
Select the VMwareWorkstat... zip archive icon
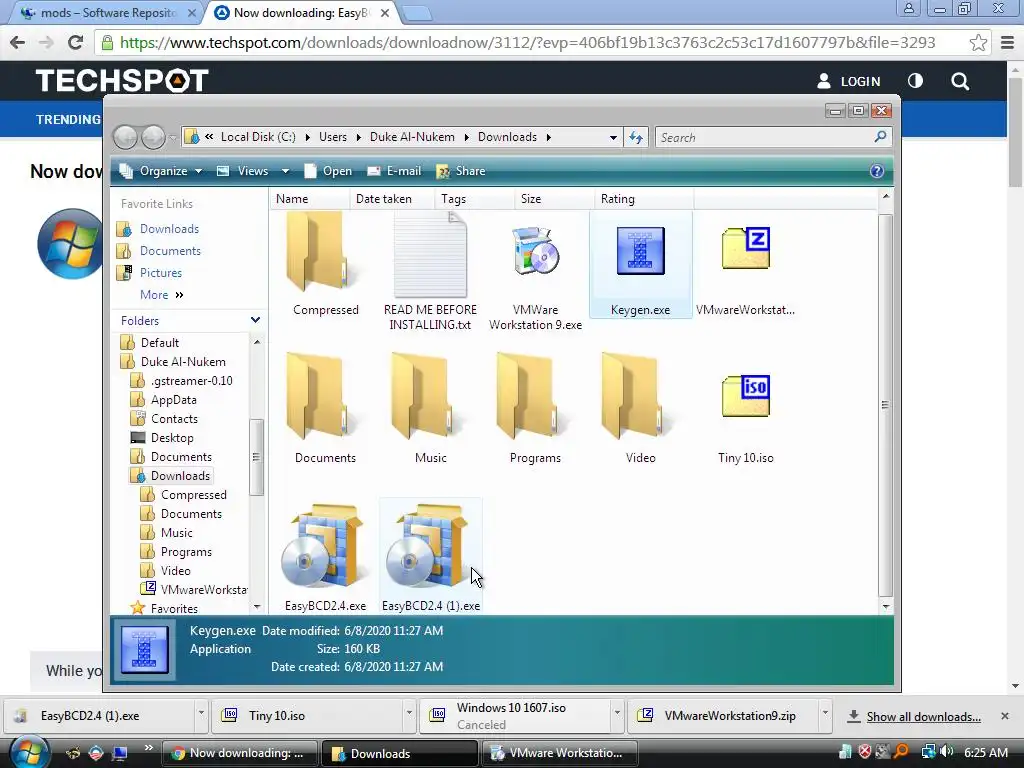[746, 248]
